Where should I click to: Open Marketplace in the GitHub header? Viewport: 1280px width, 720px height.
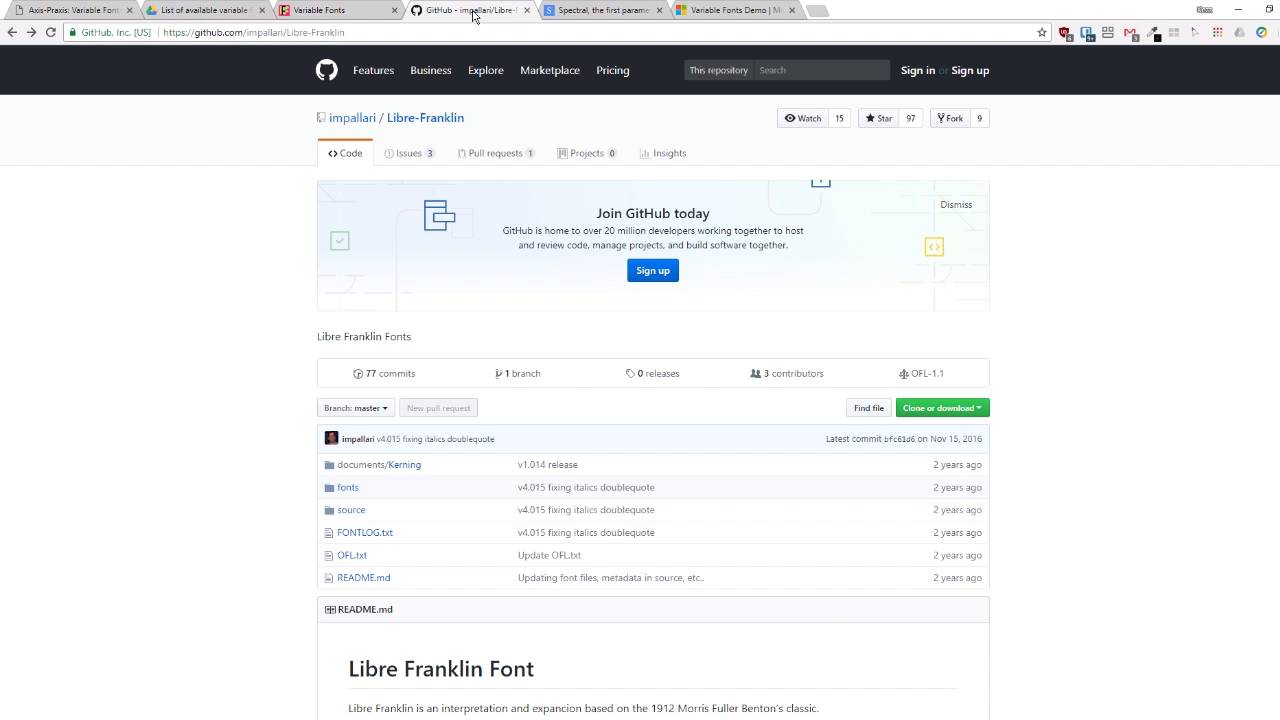[550, 70]
